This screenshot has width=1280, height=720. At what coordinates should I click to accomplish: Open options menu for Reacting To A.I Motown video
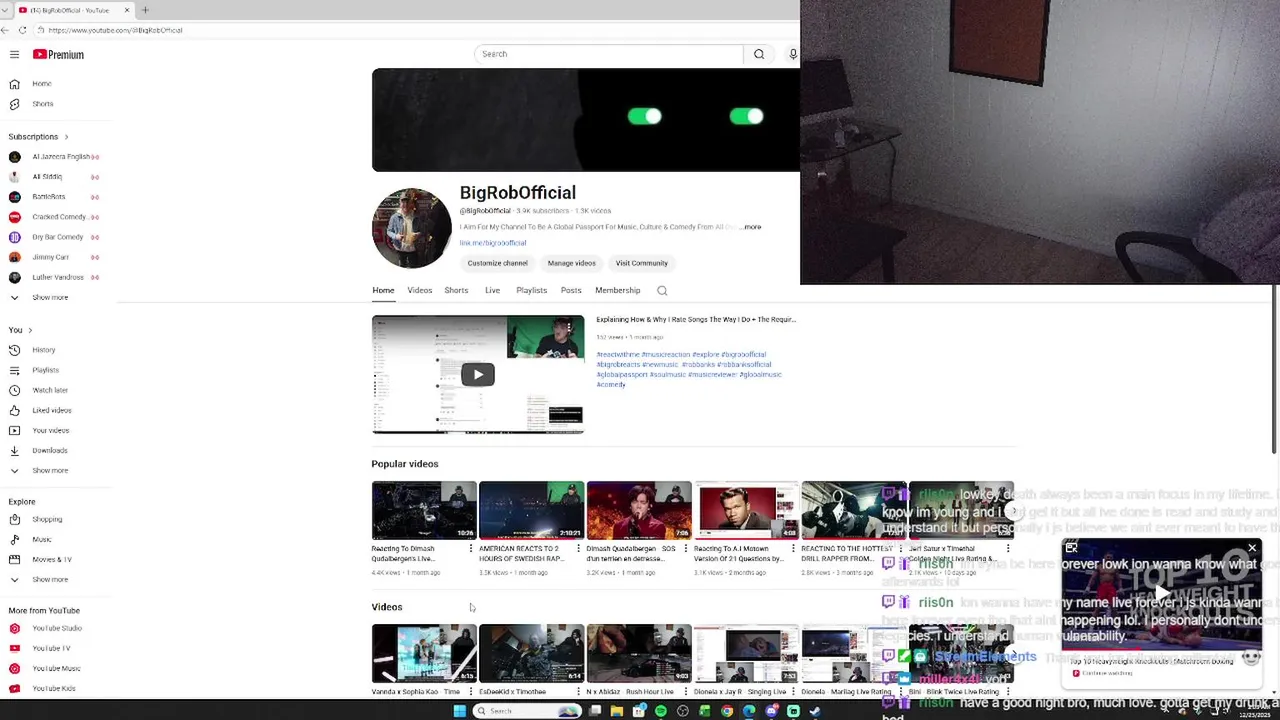click(793, 549)
